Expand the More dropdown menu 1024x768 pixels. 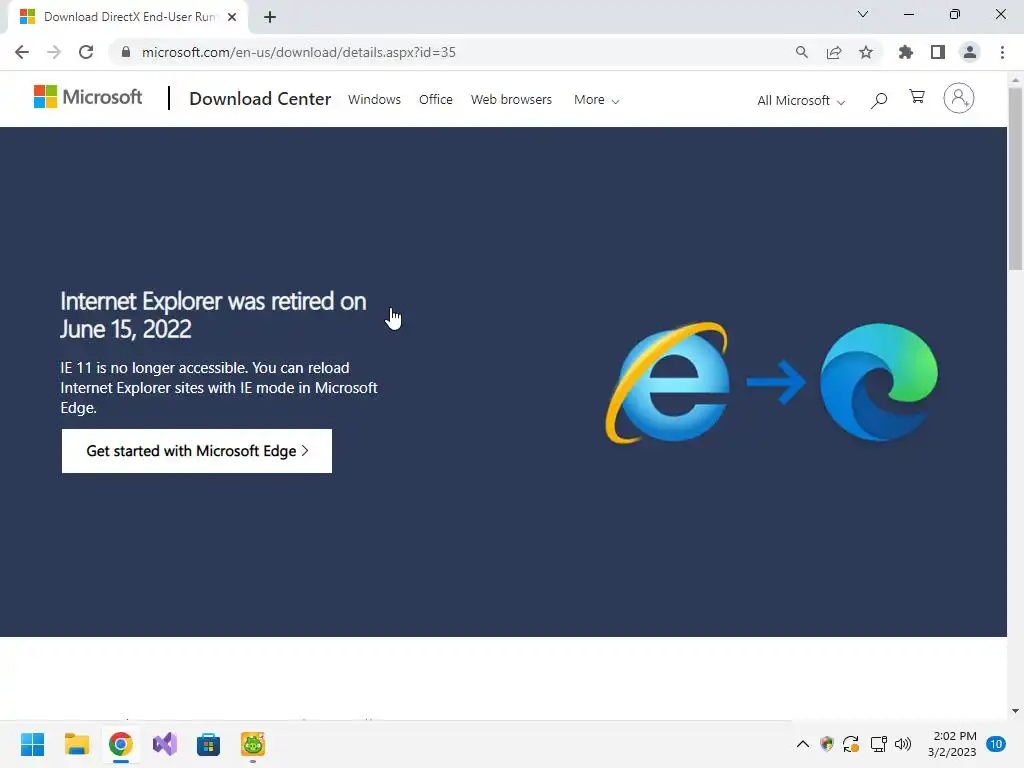596,100
